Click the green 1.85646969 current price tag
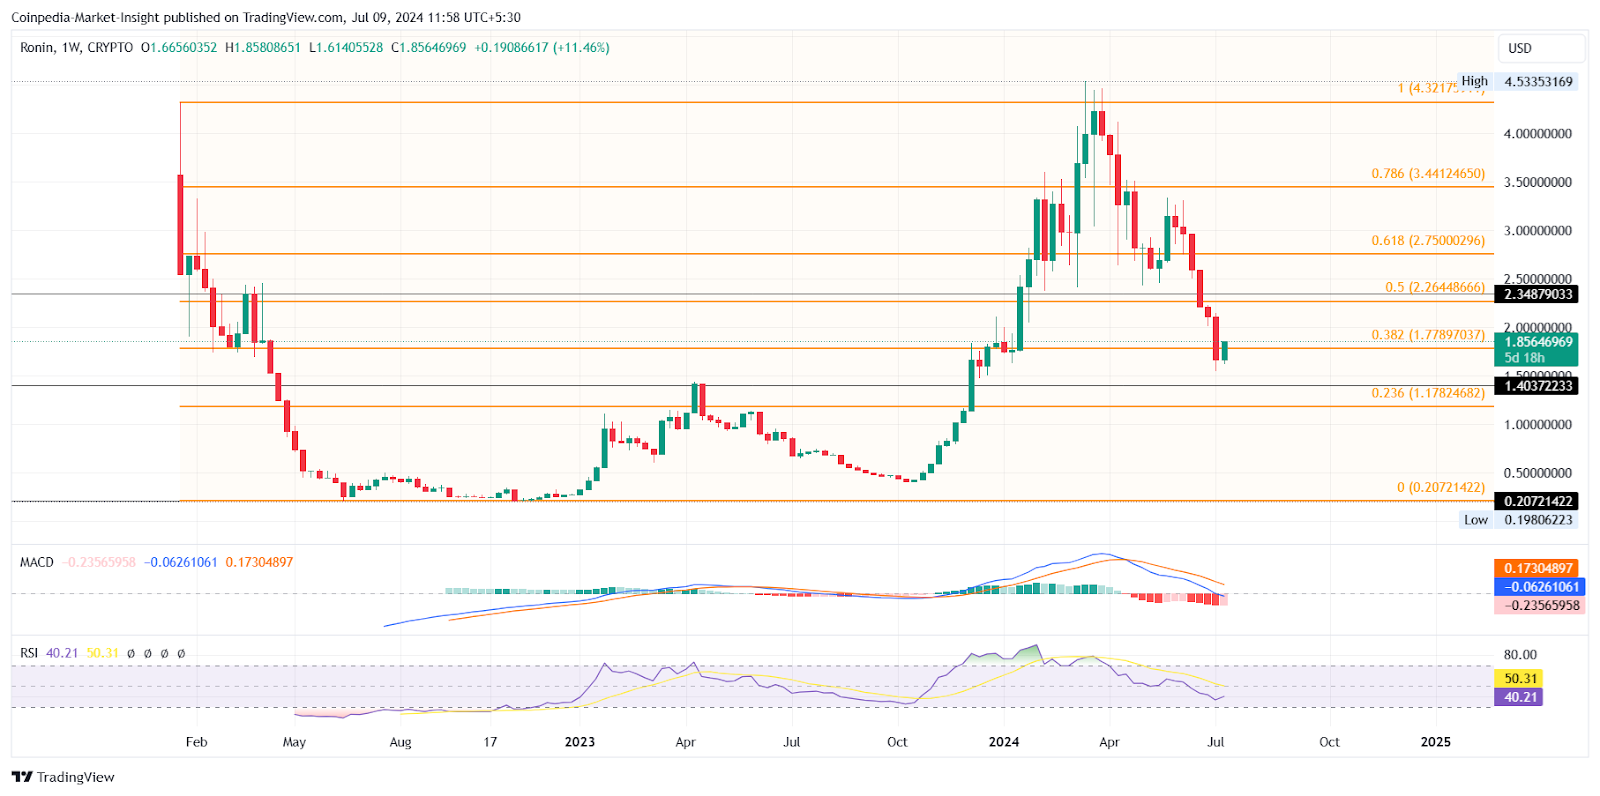Viewport: 1600px width, 796px height. point(1536,349)
